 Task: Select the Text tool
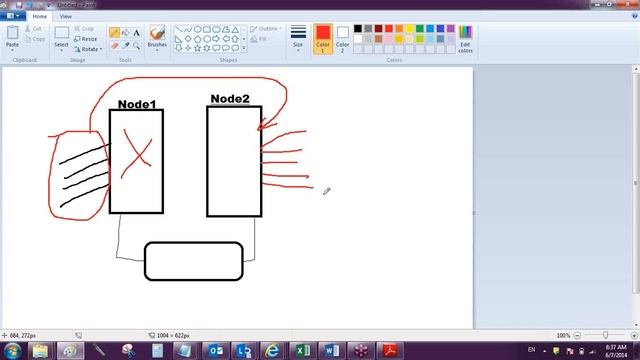point(136,32)
